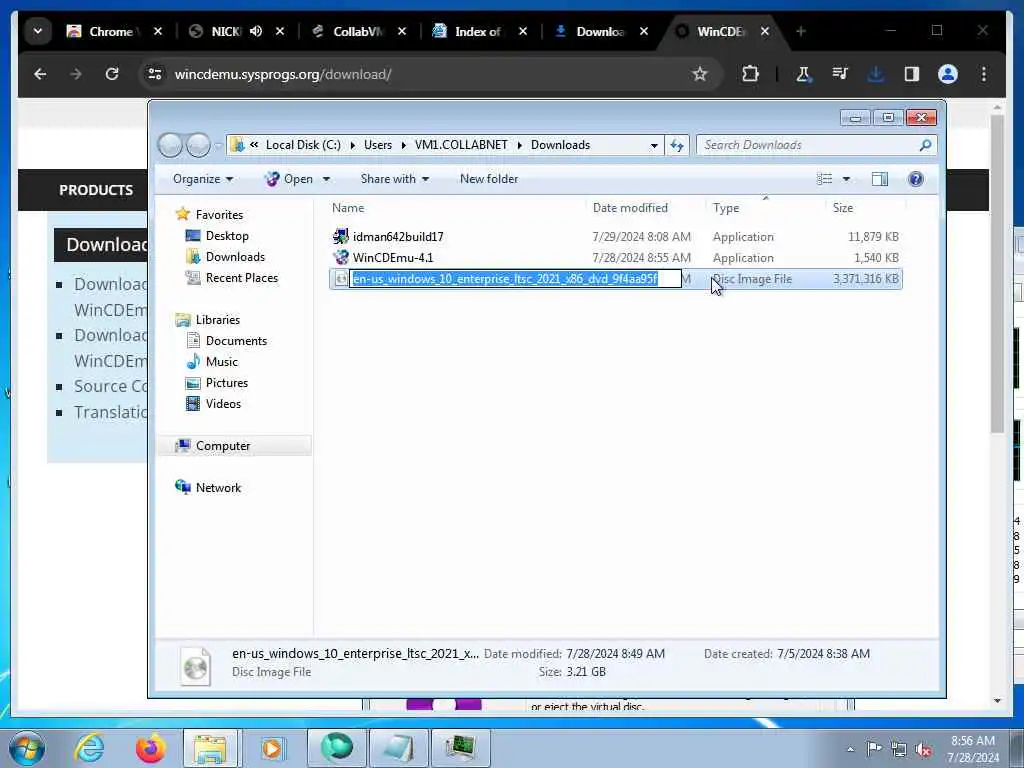This screenshot has height=768, width=1024.
Task: Open Explorer help icon
Action: pos(916,179)
